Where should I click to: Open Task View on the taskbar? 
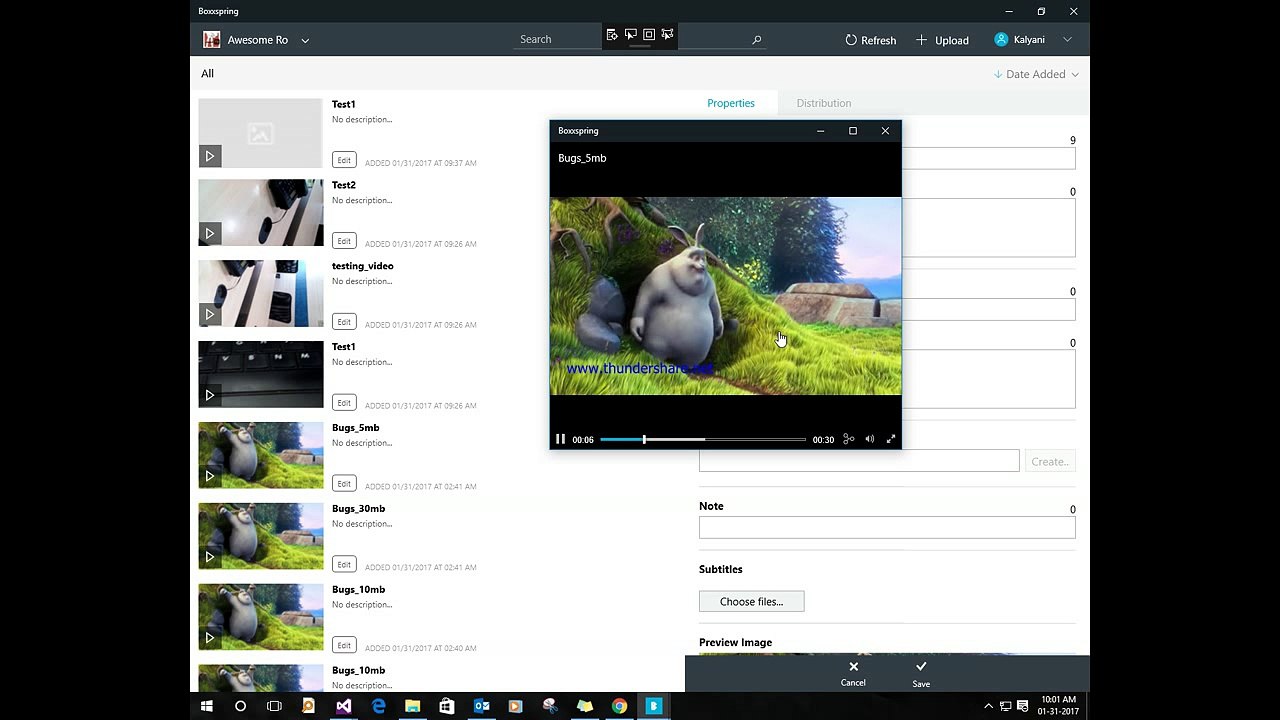(274, 706)
